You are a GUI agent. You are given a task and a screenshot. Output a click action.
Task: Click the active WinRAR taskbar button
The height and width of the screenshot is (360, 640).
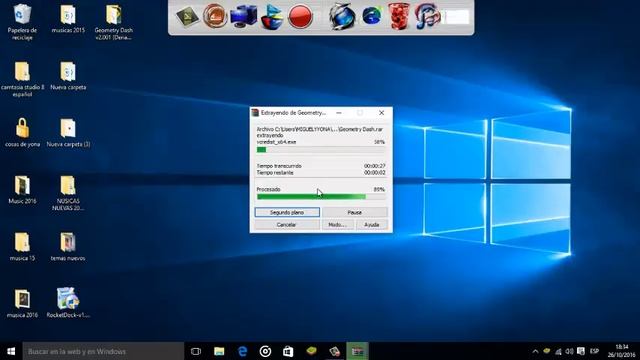(x=358, y=351)
